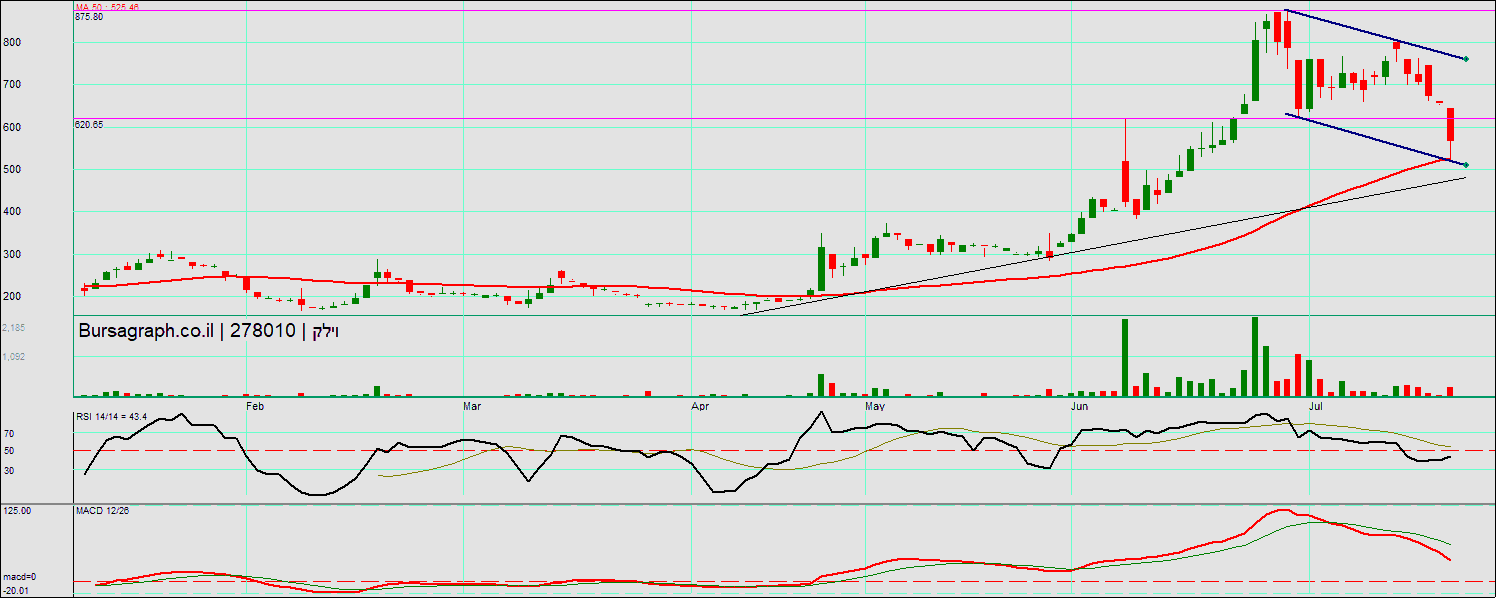Click the MACD 12/26 indicator label
The width and height of the screenshot is (1496, 598).
click(x=102, y=510)
